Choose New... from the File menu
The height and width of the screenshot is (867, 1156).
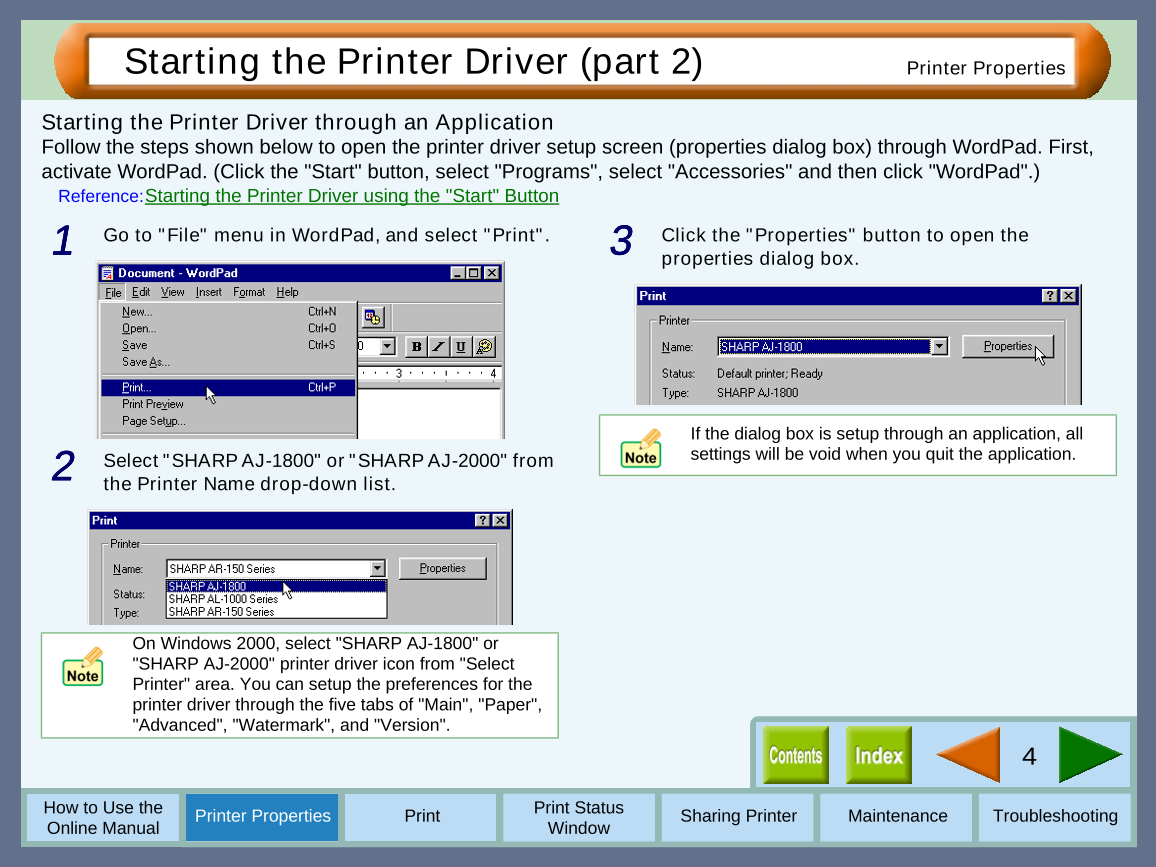click(x=228, y=312)
